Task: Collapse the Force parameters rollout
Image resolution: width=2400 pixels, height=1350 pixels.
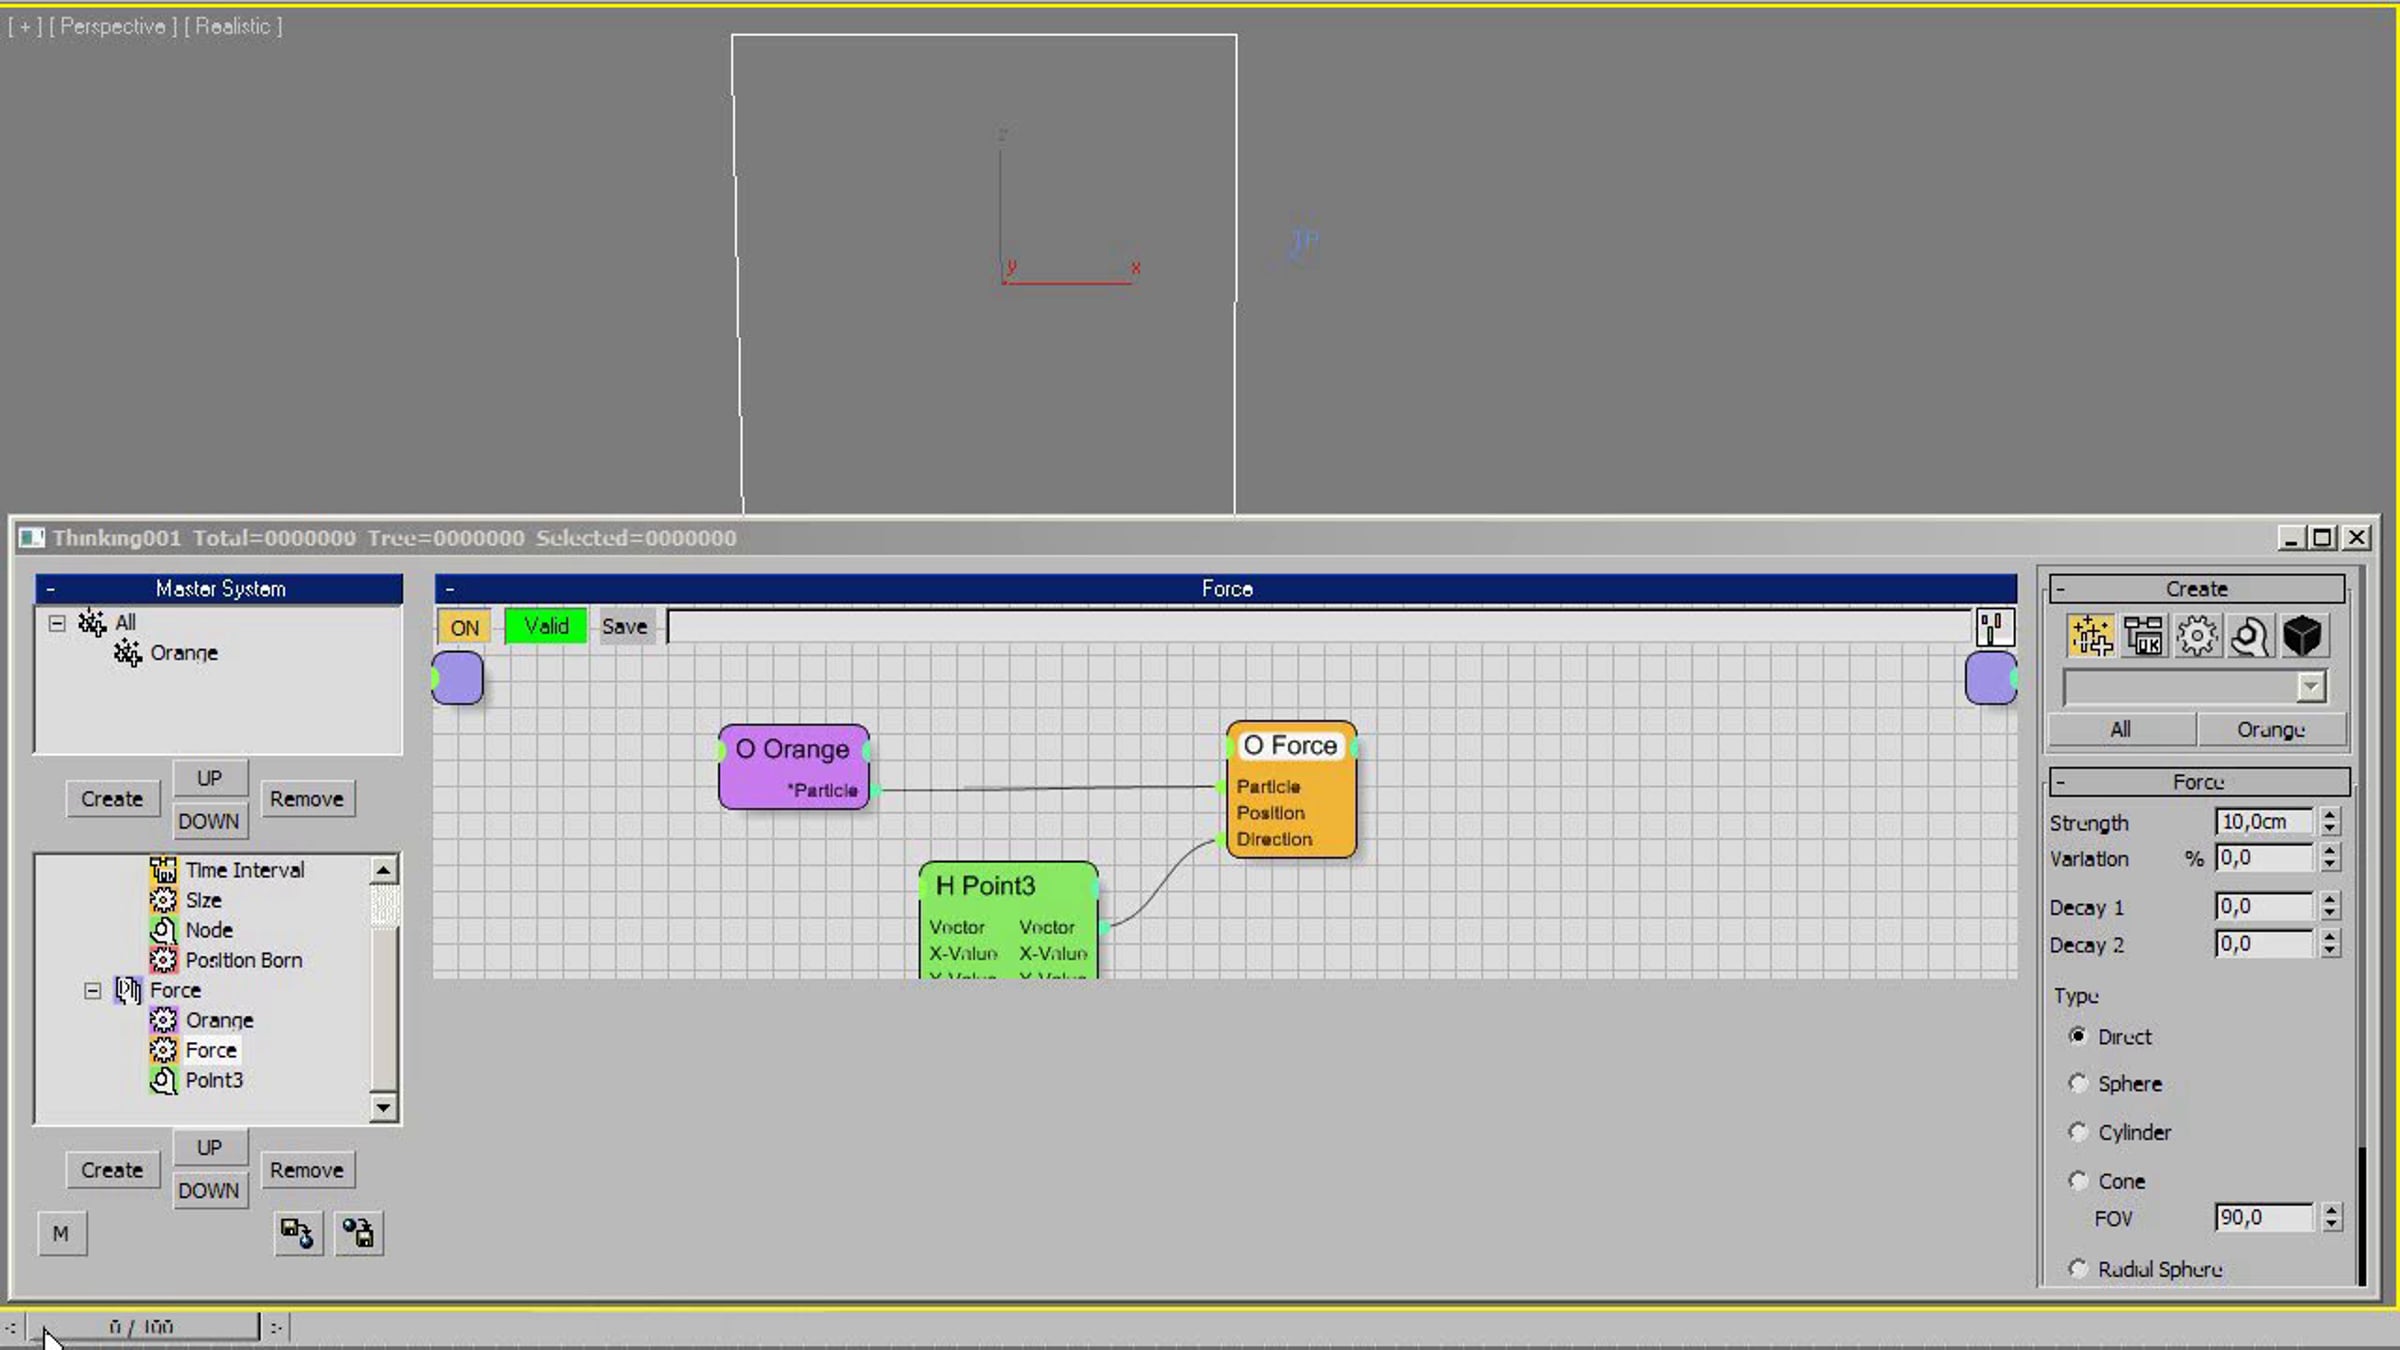Action: 2199,782
